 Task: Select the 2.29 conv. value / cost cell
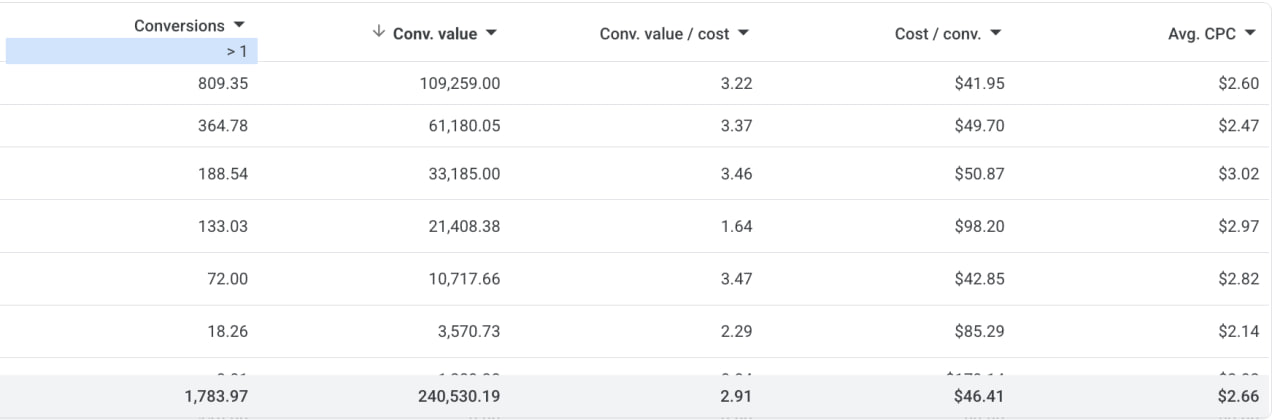tap(736, 331)
